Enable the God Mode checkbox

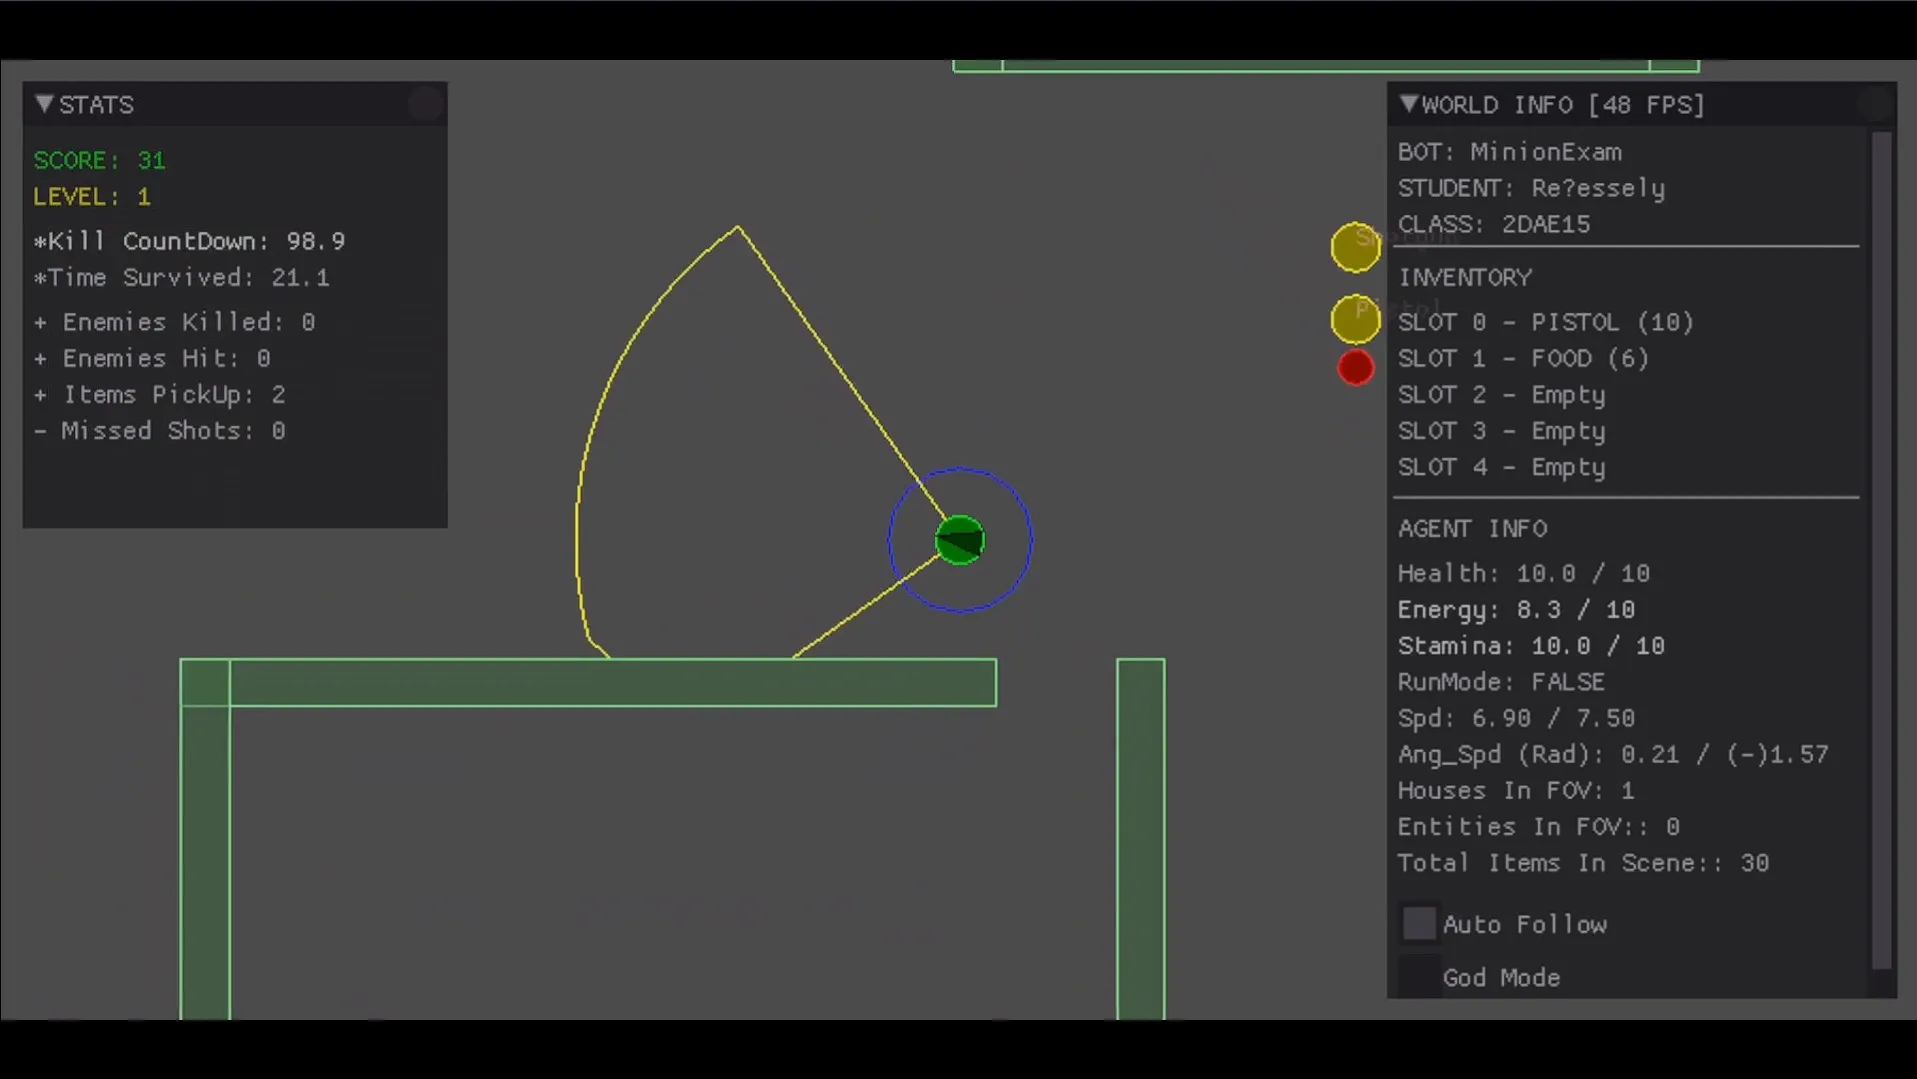point(1419,977)
